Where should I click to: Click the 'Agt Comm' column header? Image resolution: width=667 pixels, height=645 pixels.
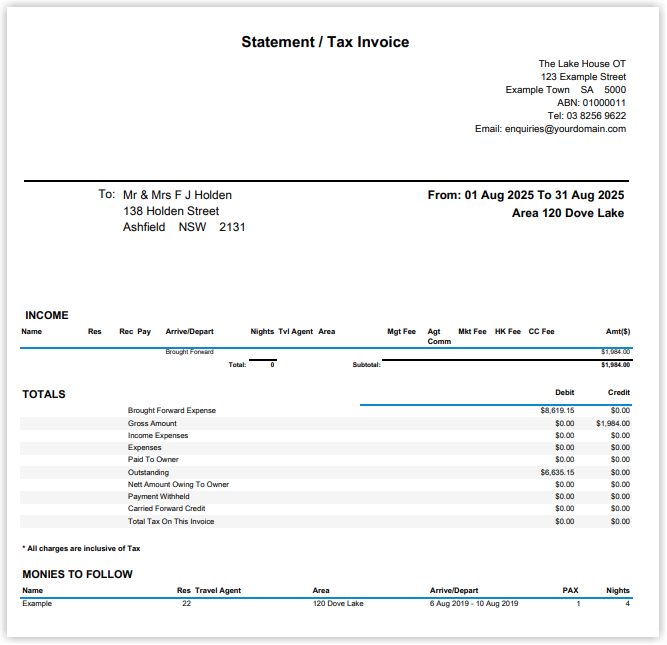pos(439,336)
